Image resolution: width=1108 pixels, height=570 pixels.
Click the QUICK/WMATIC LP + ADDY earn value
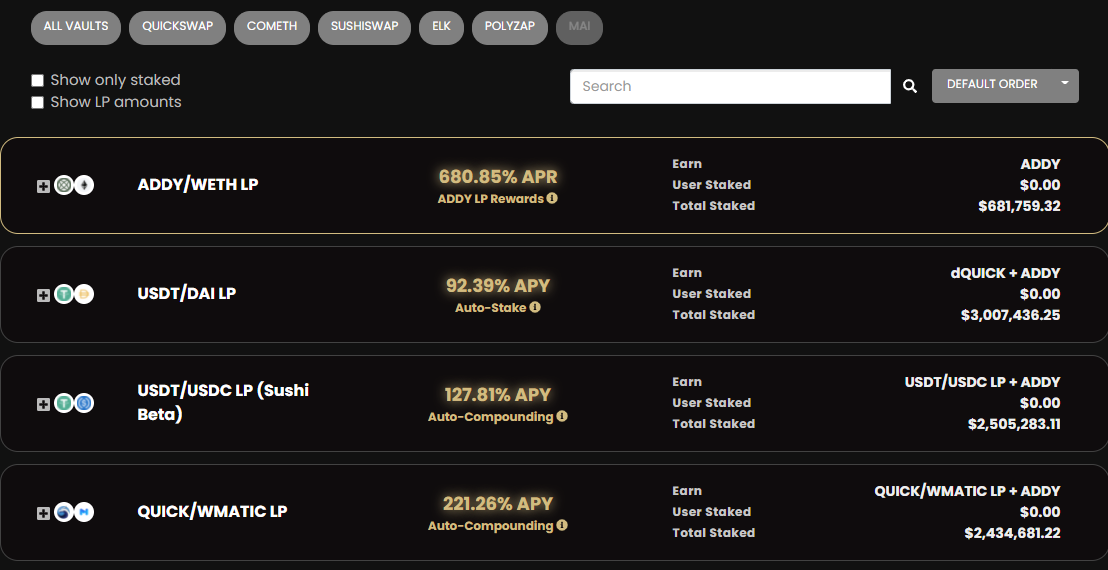click(967, 490)
